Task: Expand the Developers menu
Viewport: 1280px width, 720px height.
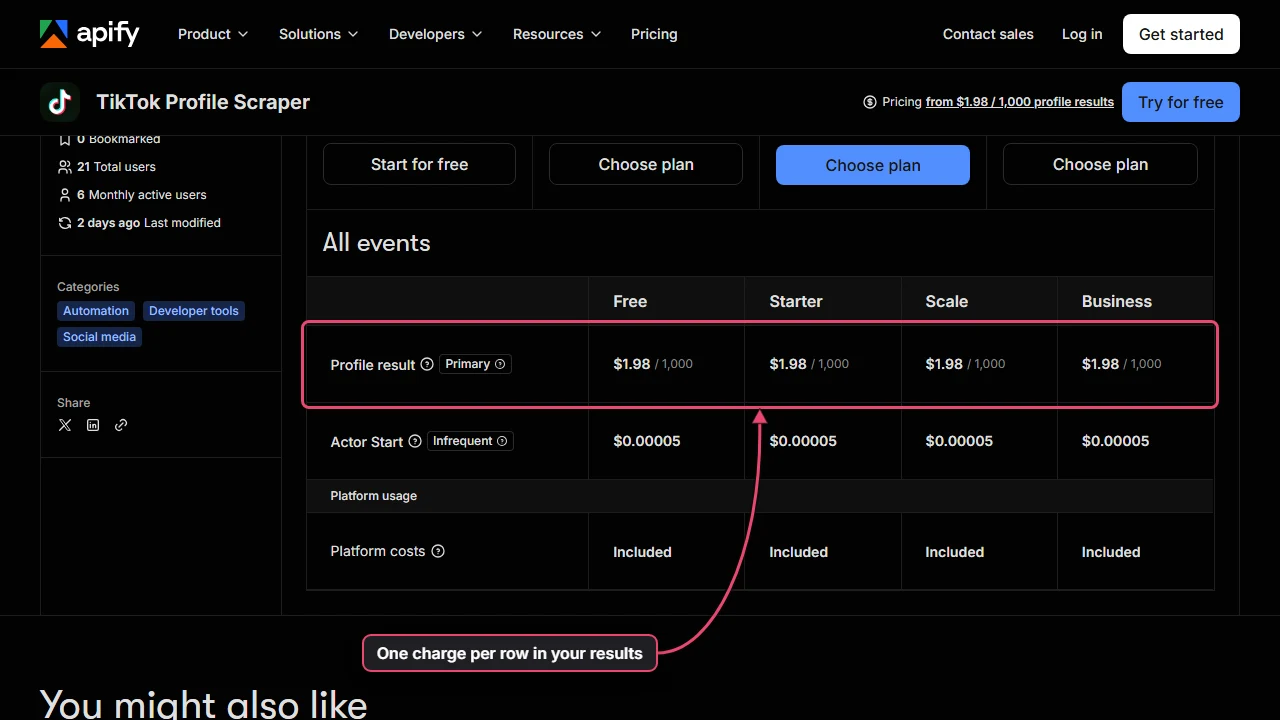Action: click(x=435, y=34)
